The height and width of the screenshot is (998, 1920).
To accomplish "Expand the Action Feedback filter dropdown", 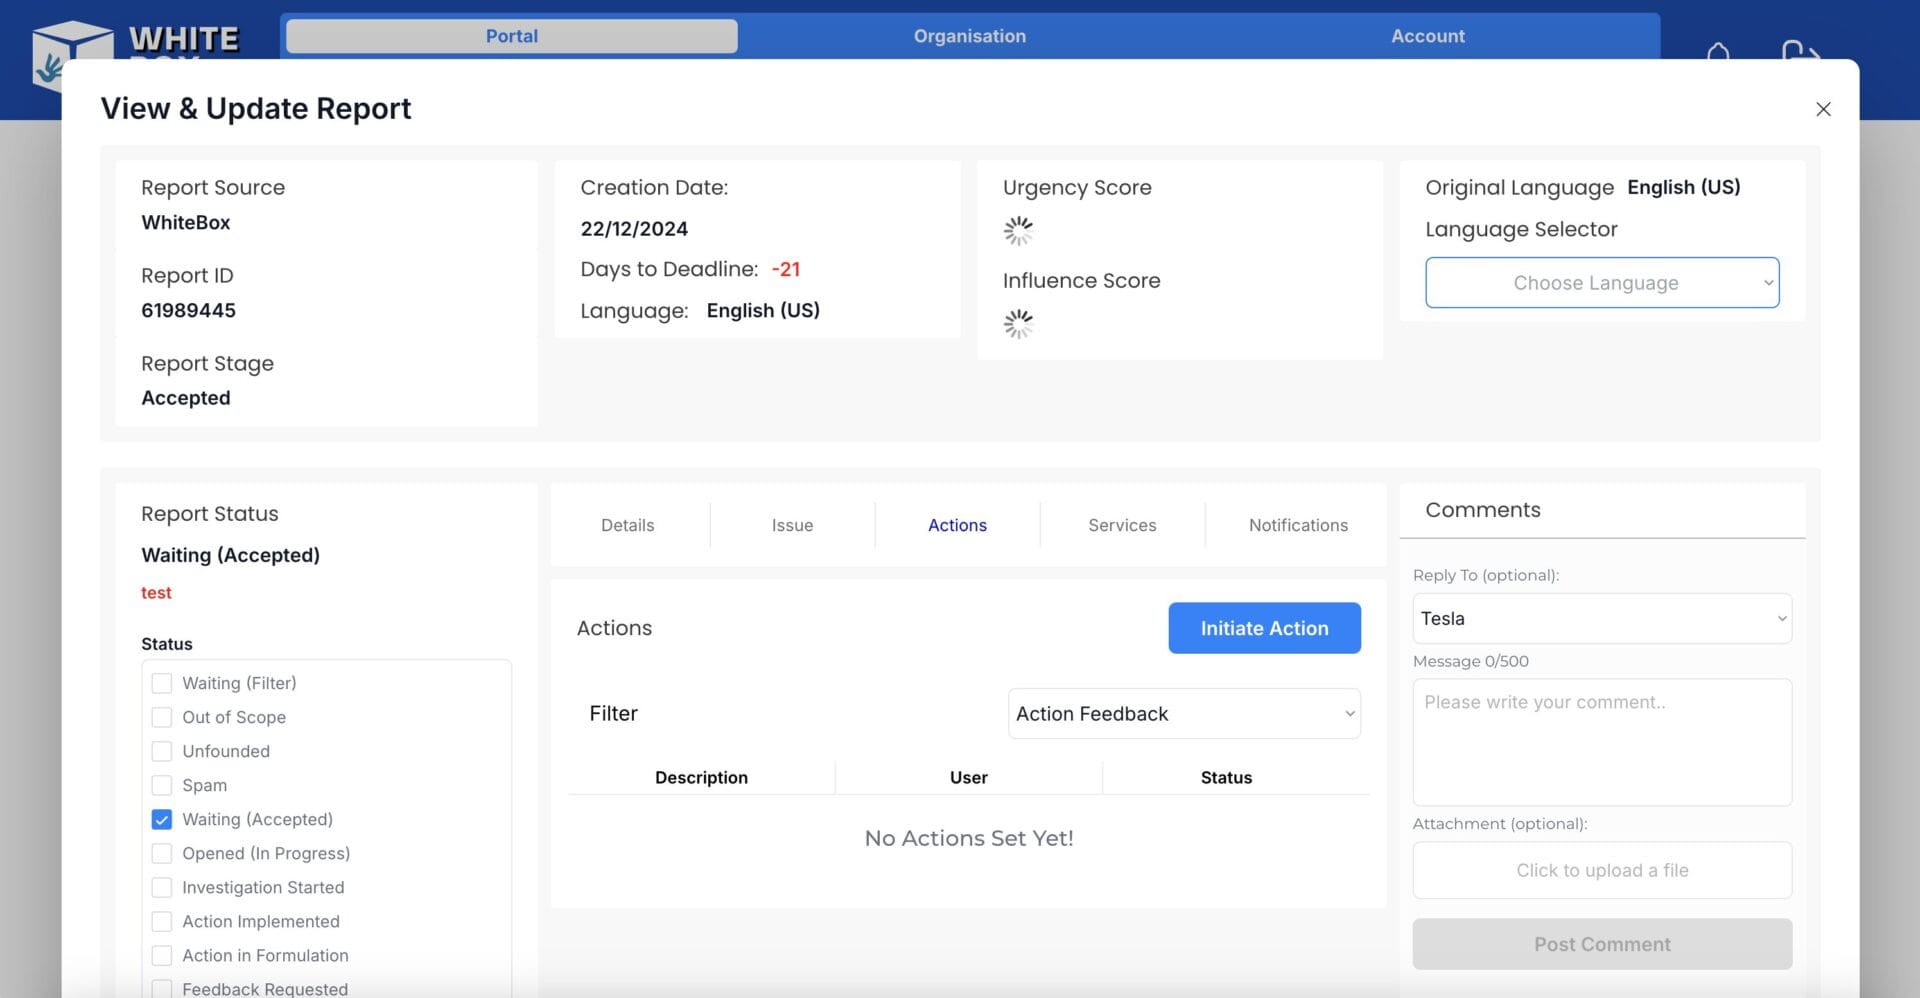I will 1184,714.
